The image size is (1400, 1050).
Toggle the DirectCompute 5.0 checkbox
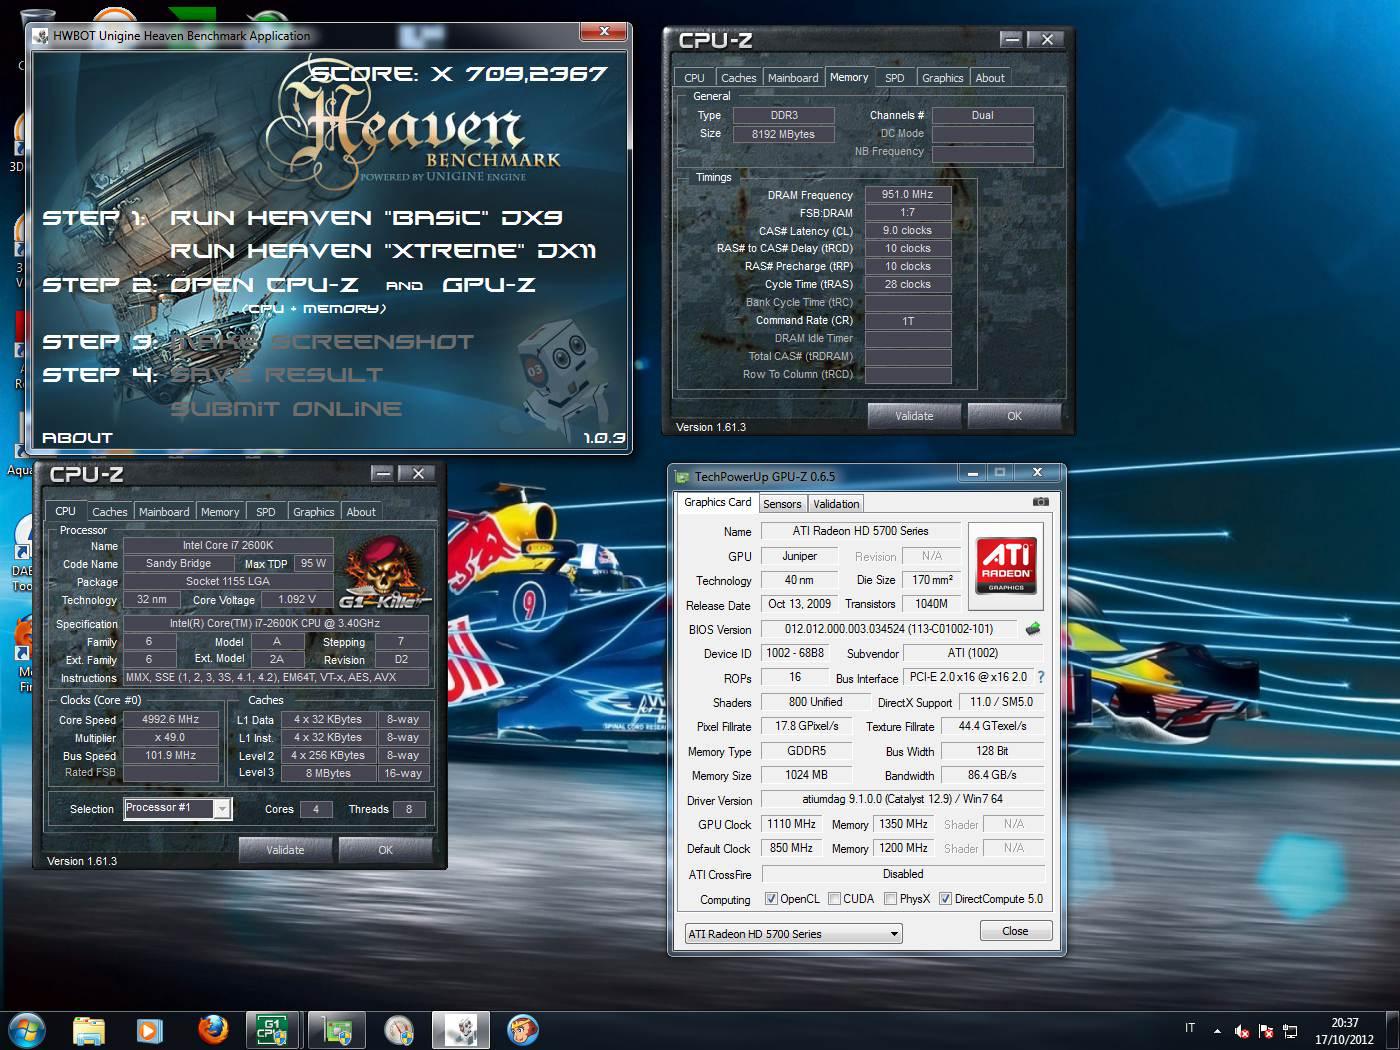945,899
